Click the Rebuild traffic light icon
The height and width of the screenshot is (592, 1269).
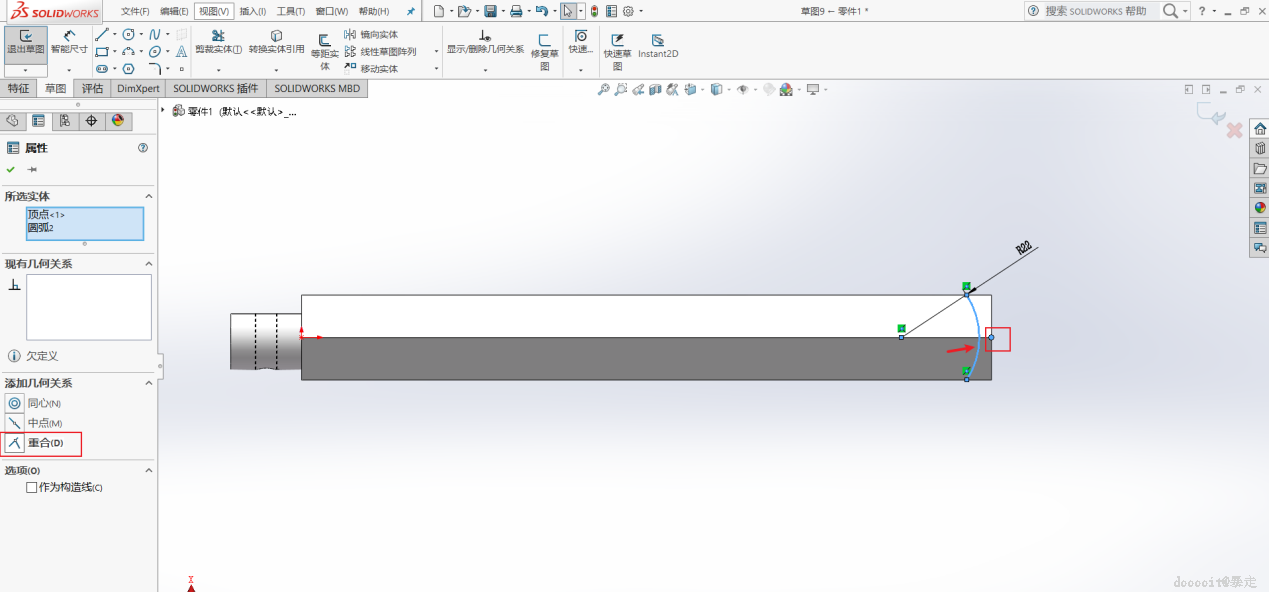pyautogui.click(x=594, y=11)
